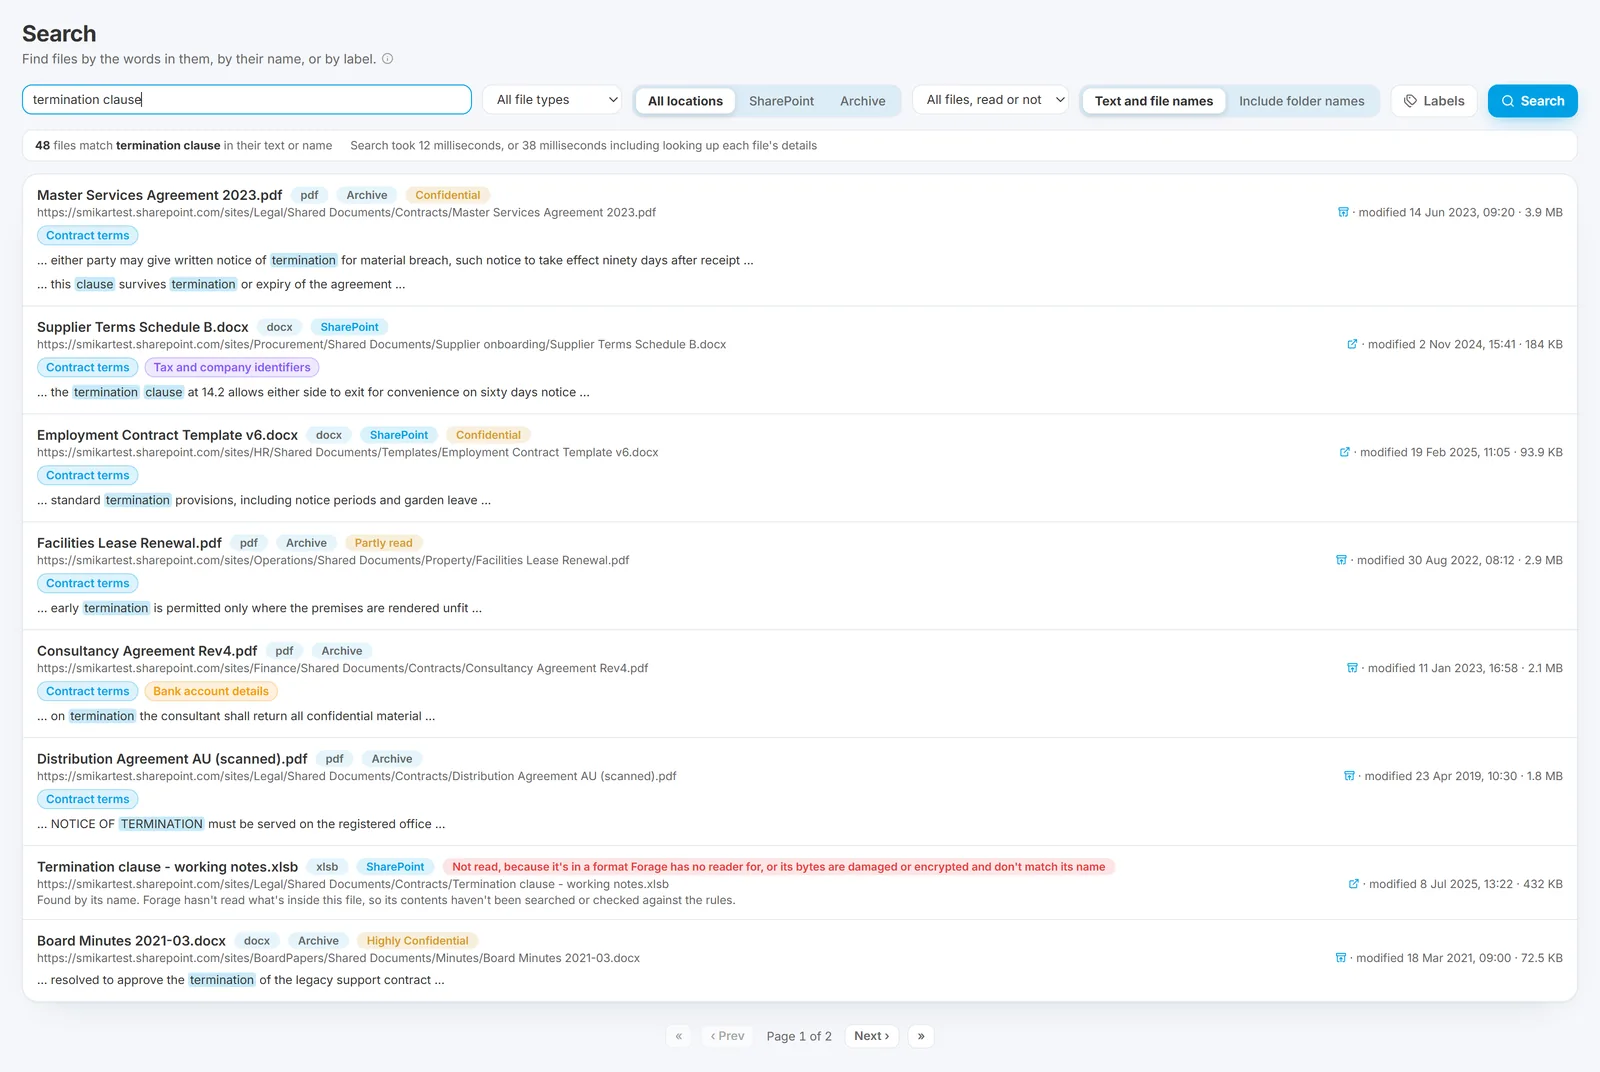Open the All file types dropdown
This screenshot has width=1600, height=1072.
coord(553,100)
